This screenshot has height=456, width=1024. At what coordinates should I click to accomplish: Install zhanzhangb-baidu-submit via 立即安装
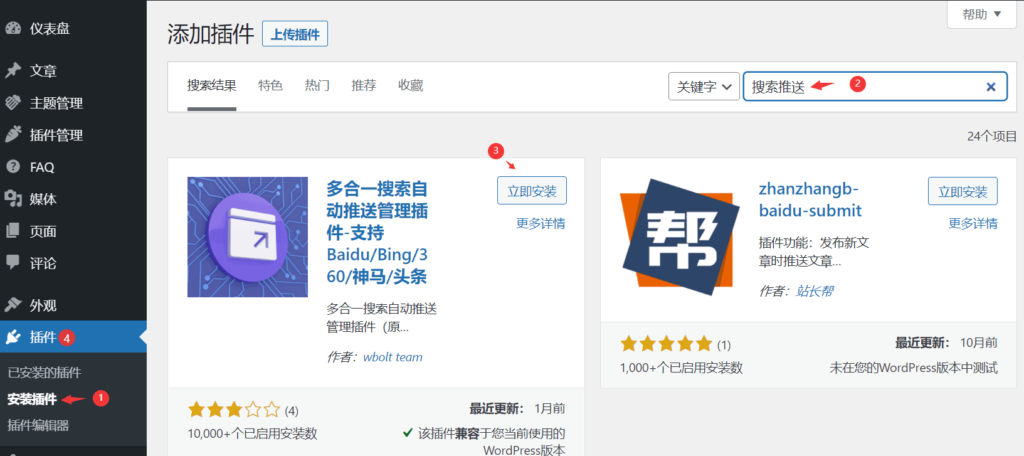coord(963,191)
